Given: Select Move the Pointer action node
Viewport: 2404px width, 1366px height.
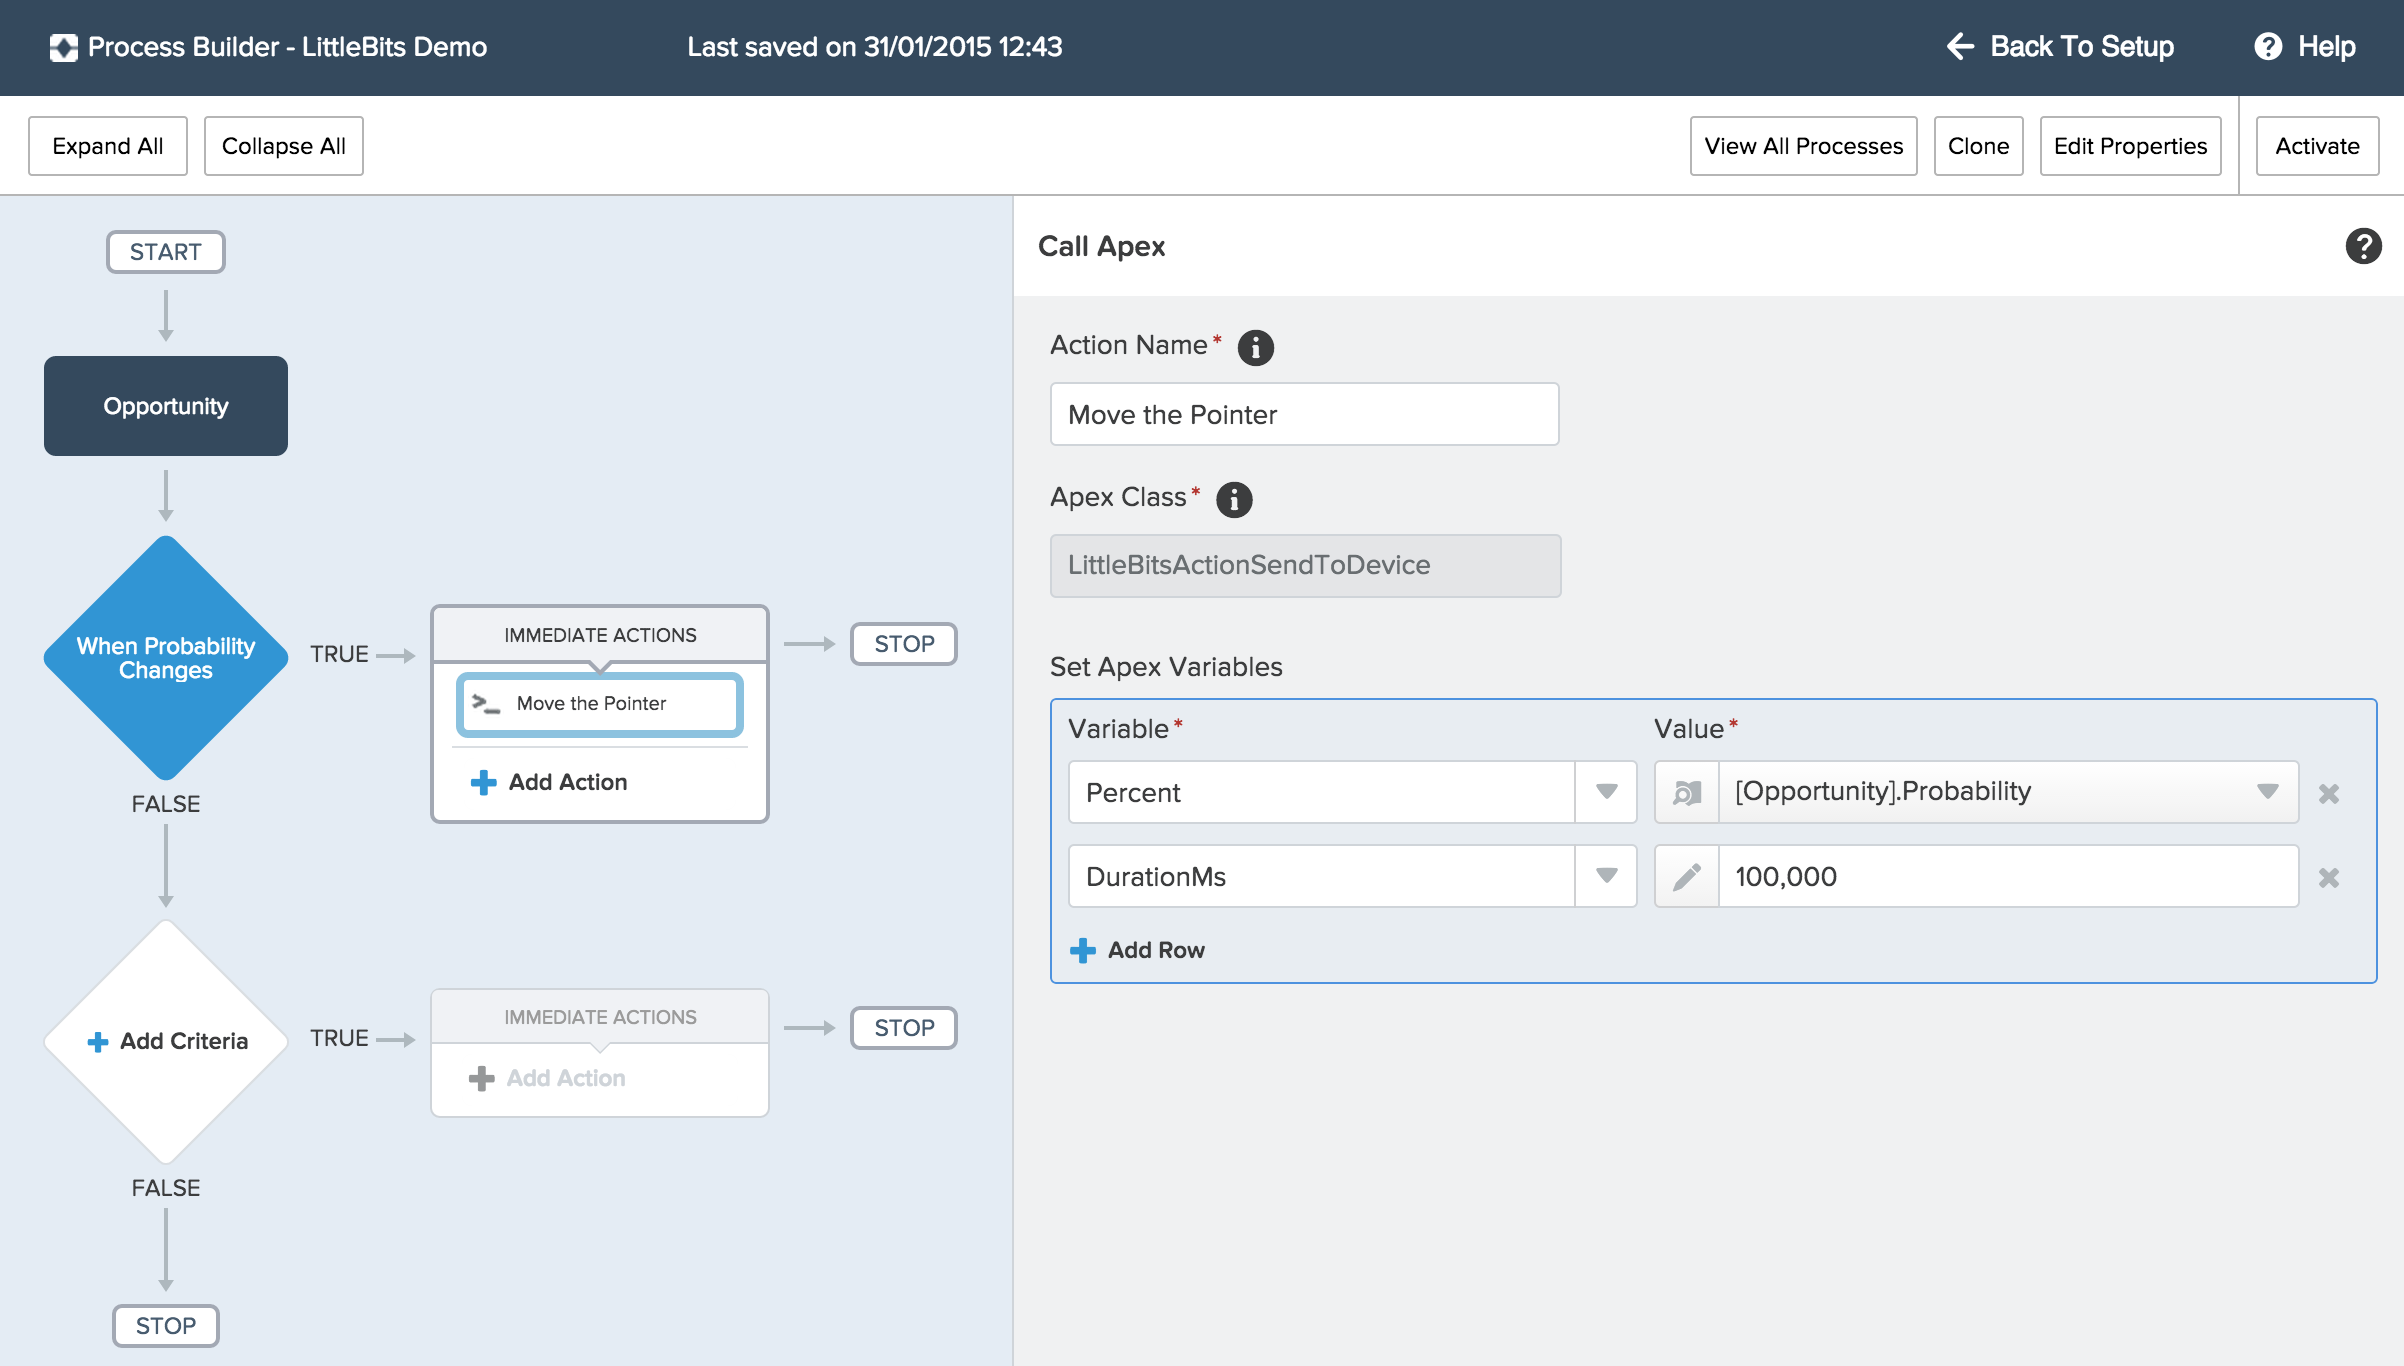Looking at the screenshot, I should 600,704.
